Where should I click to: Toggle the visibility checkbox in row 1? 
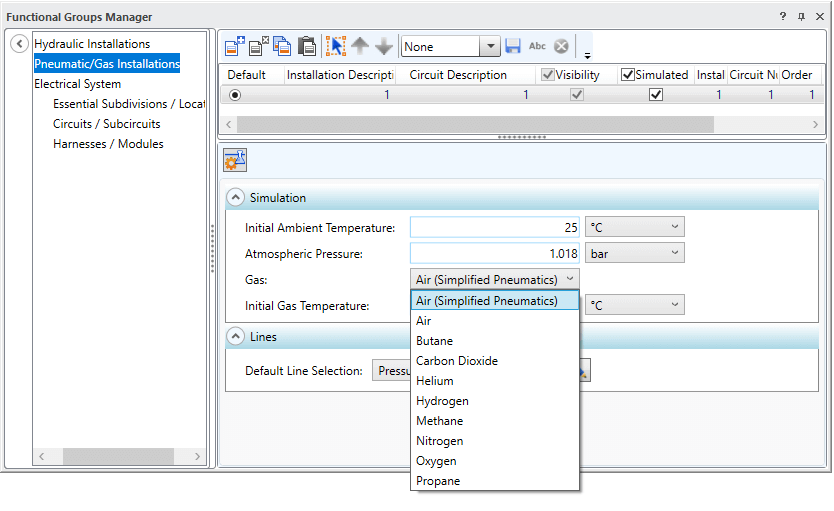point(577,95)
